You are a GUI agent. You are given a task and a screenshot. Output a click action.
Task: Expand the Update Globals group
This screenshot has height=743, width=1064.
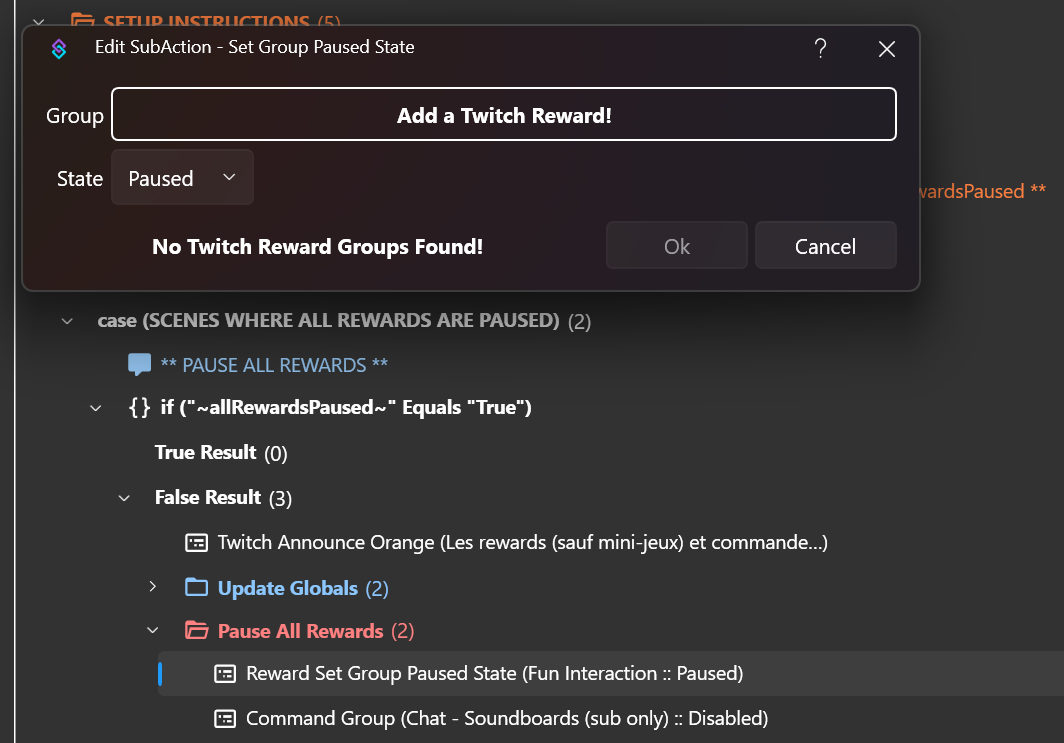click(x=152, y=587)
